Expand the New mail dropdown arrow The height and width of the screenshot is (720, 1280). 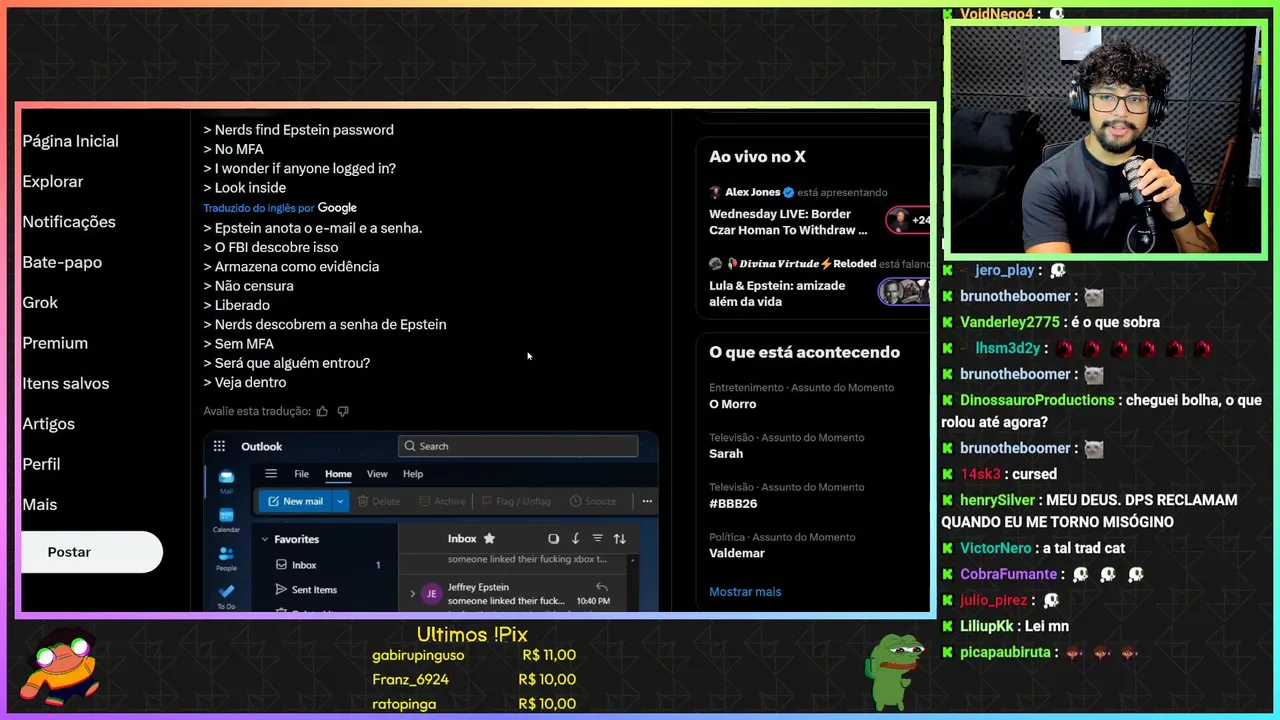(340, 501)
